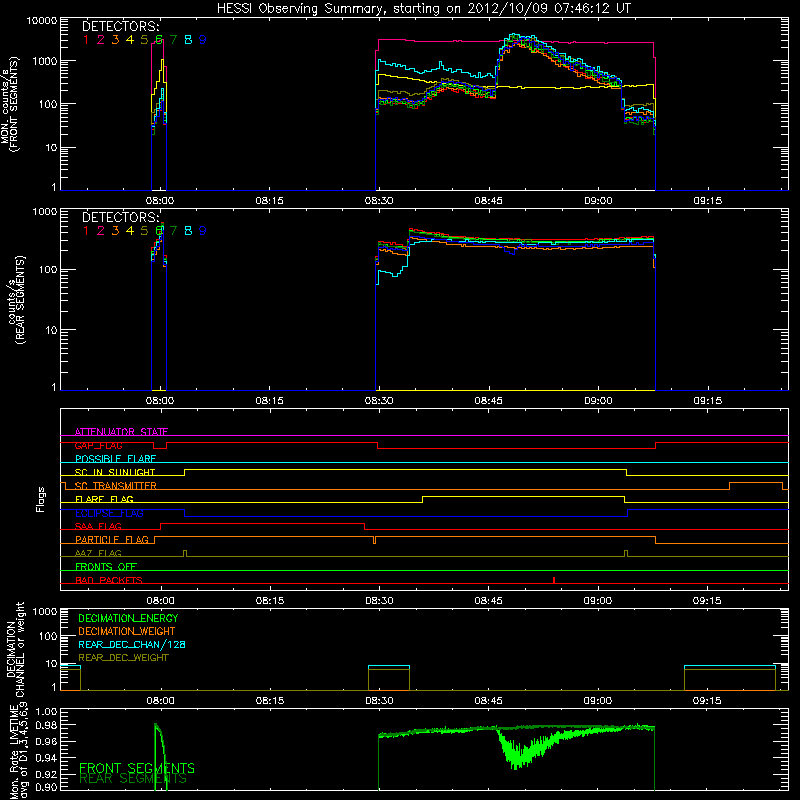Screen dimensions: 800x800
Task: Click the BAD_PACKETS flag label
Action: tap(109, 581)
